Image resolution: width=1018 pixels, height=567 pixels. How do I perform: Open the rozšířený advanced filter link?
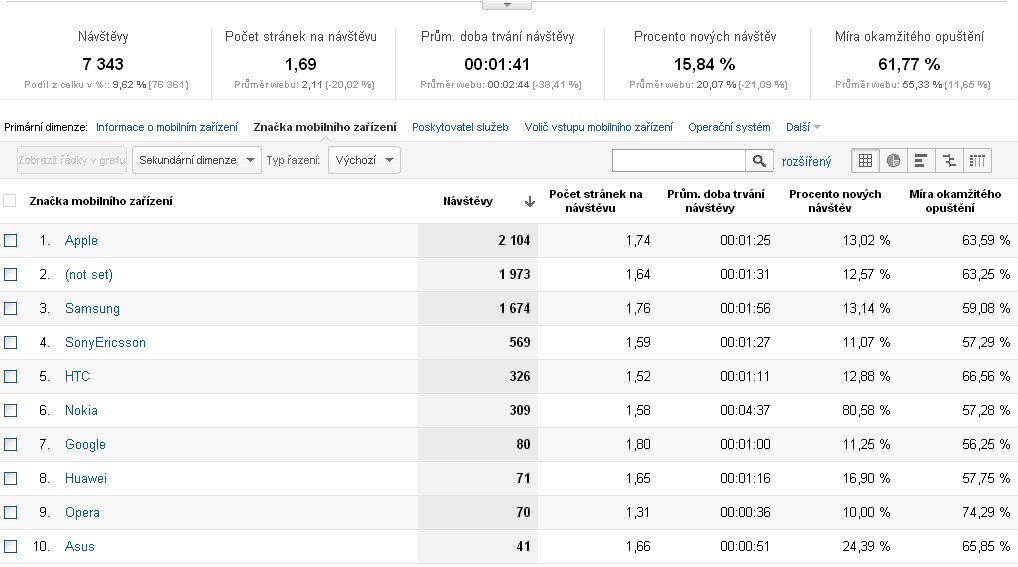[806, 161]
